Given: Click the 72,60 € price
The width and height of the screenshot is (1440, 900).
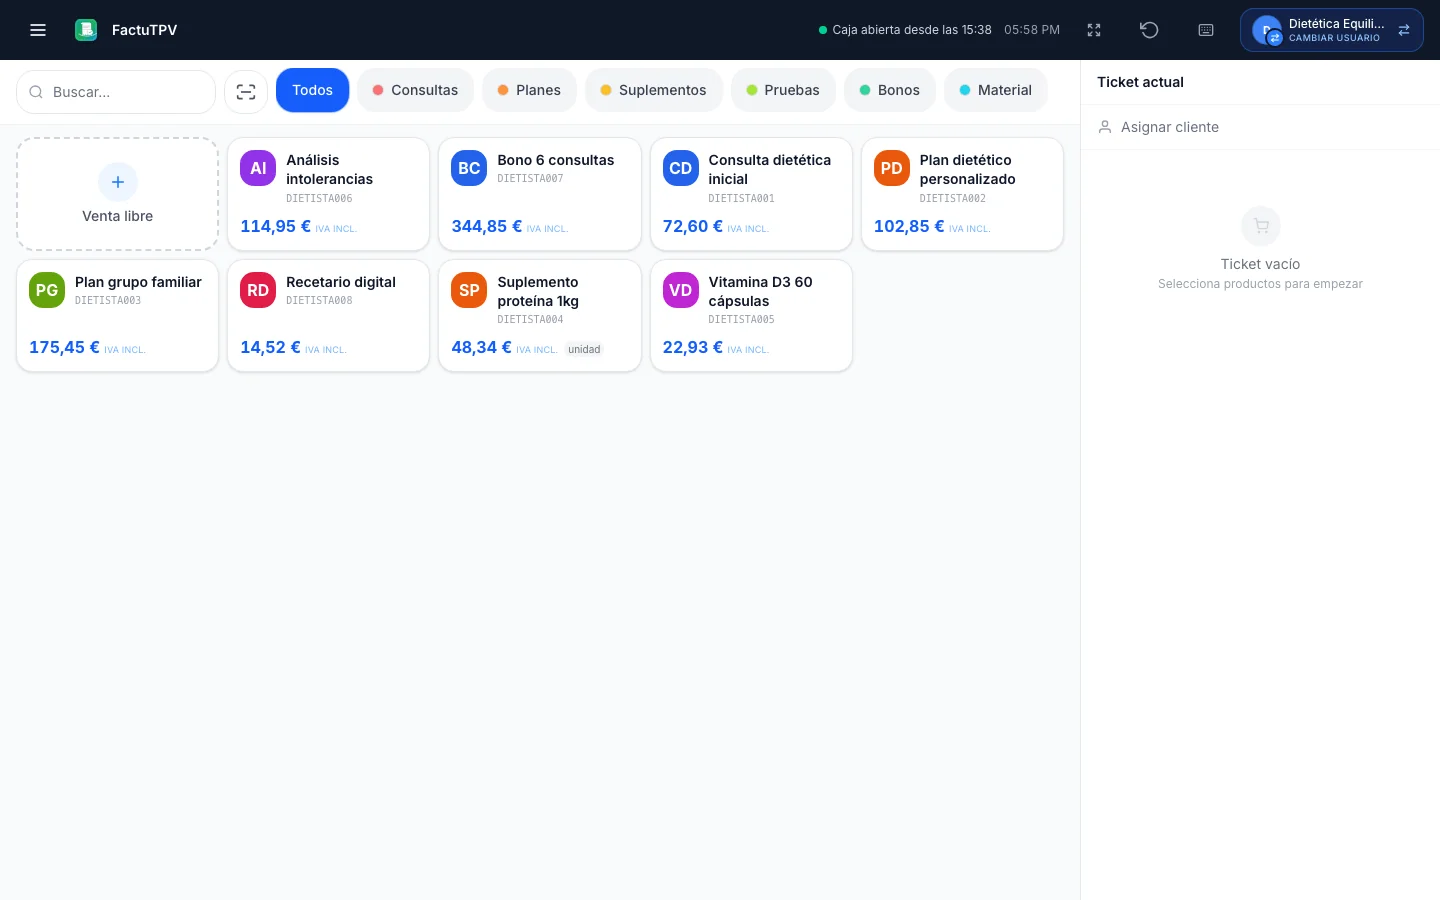Looking at the screenshot, I should click(x=693, y=226).
